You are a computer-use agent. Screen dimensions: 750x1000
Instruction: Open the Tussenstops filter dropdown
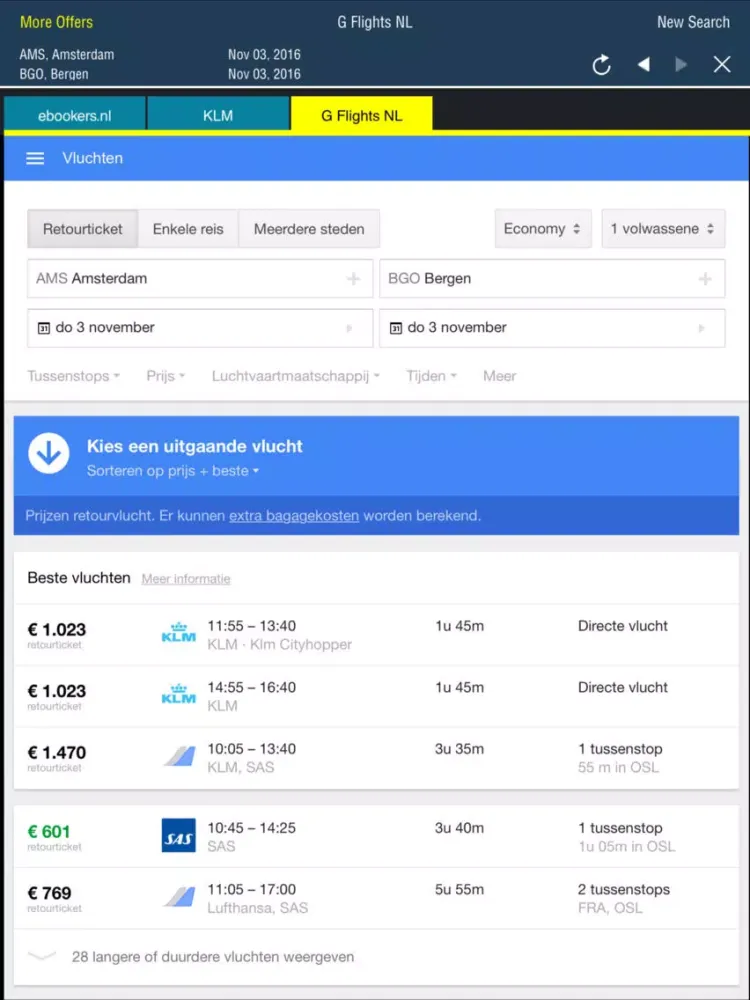point(73,376)
